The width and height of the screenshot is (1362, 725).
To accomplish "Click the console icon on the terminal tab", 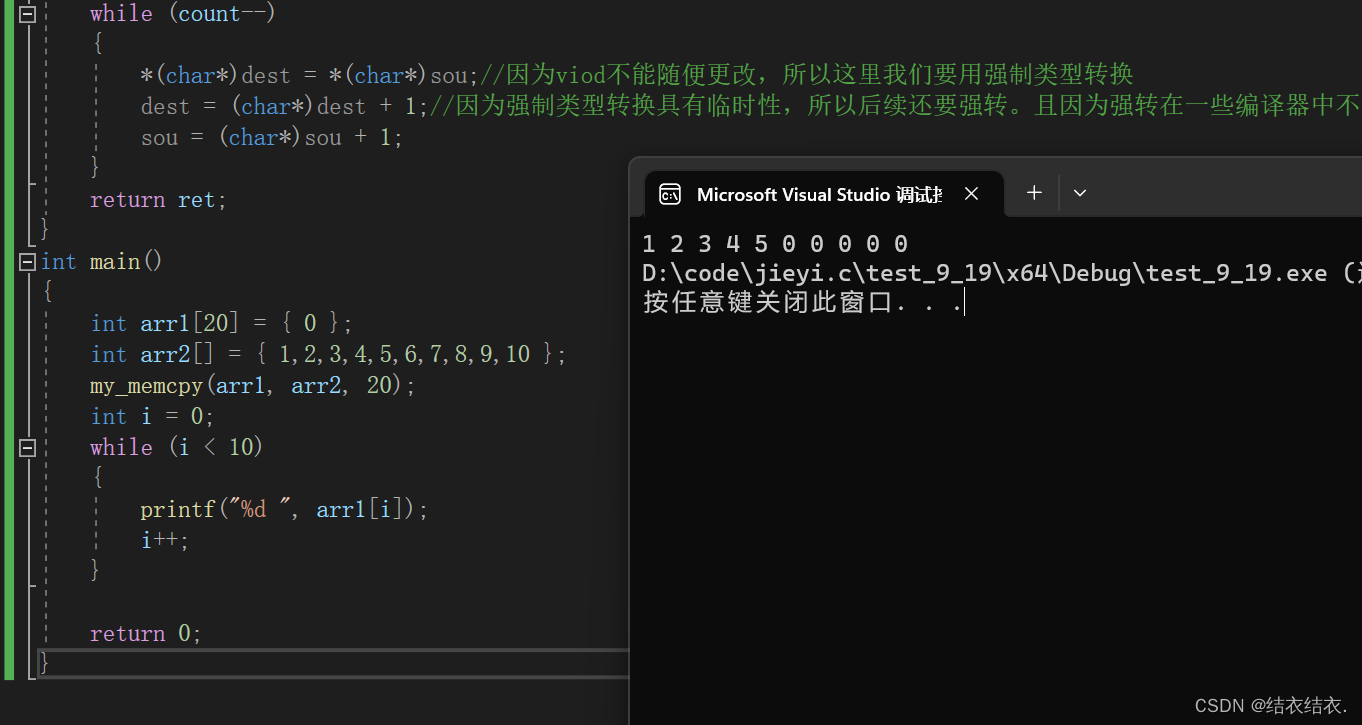I will point(670,194).
